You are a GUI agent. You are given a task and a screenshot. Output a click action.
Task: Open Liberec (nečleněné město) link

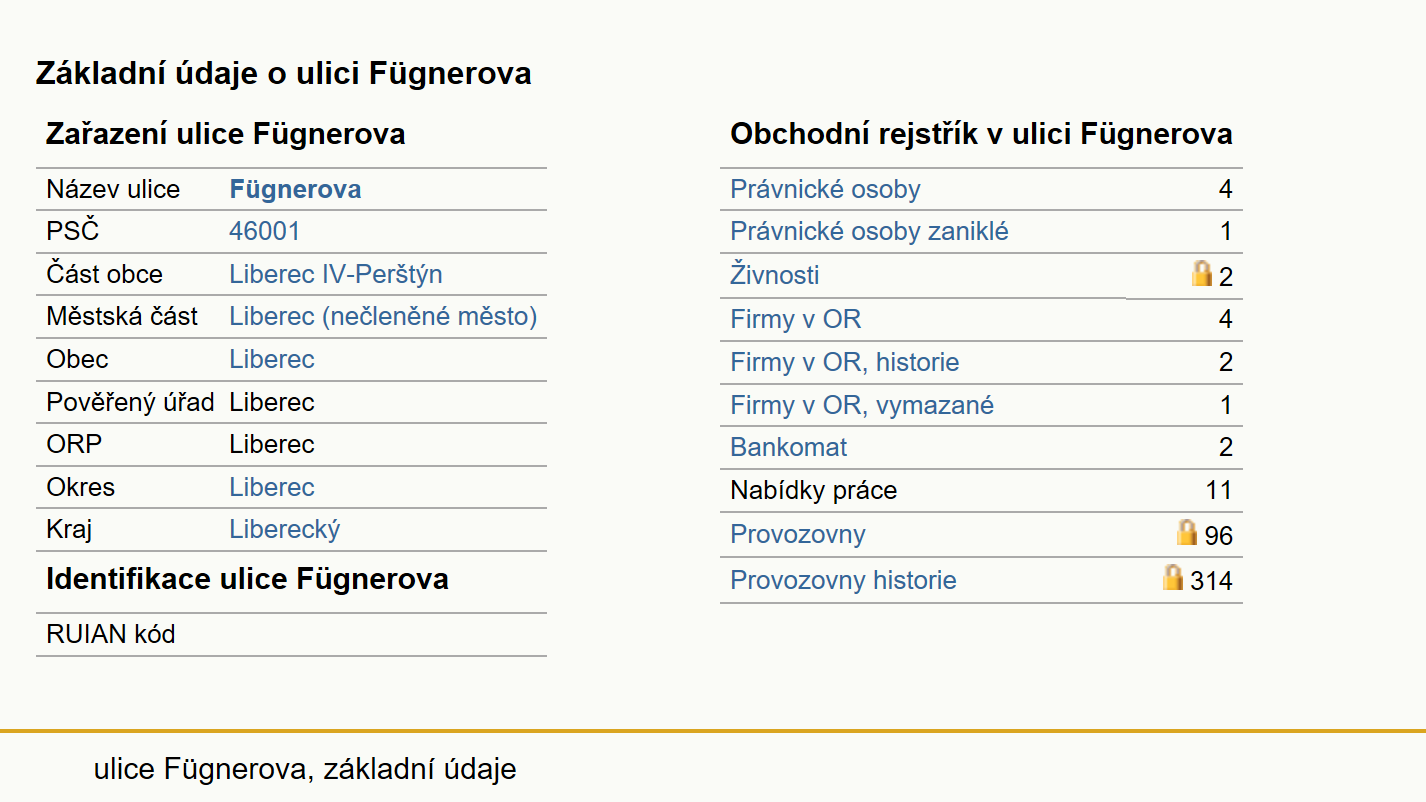383,317
